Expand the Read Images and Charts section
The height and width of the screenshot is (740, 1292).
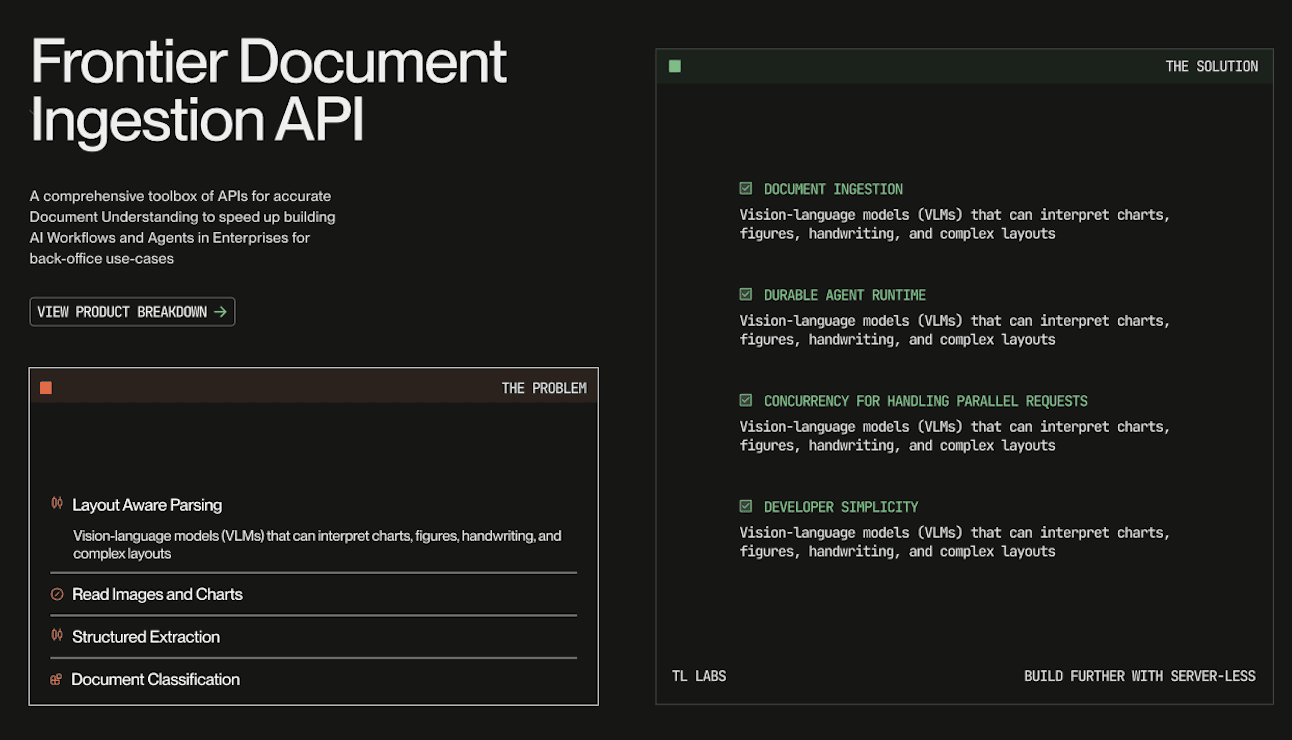click(157, 594)
